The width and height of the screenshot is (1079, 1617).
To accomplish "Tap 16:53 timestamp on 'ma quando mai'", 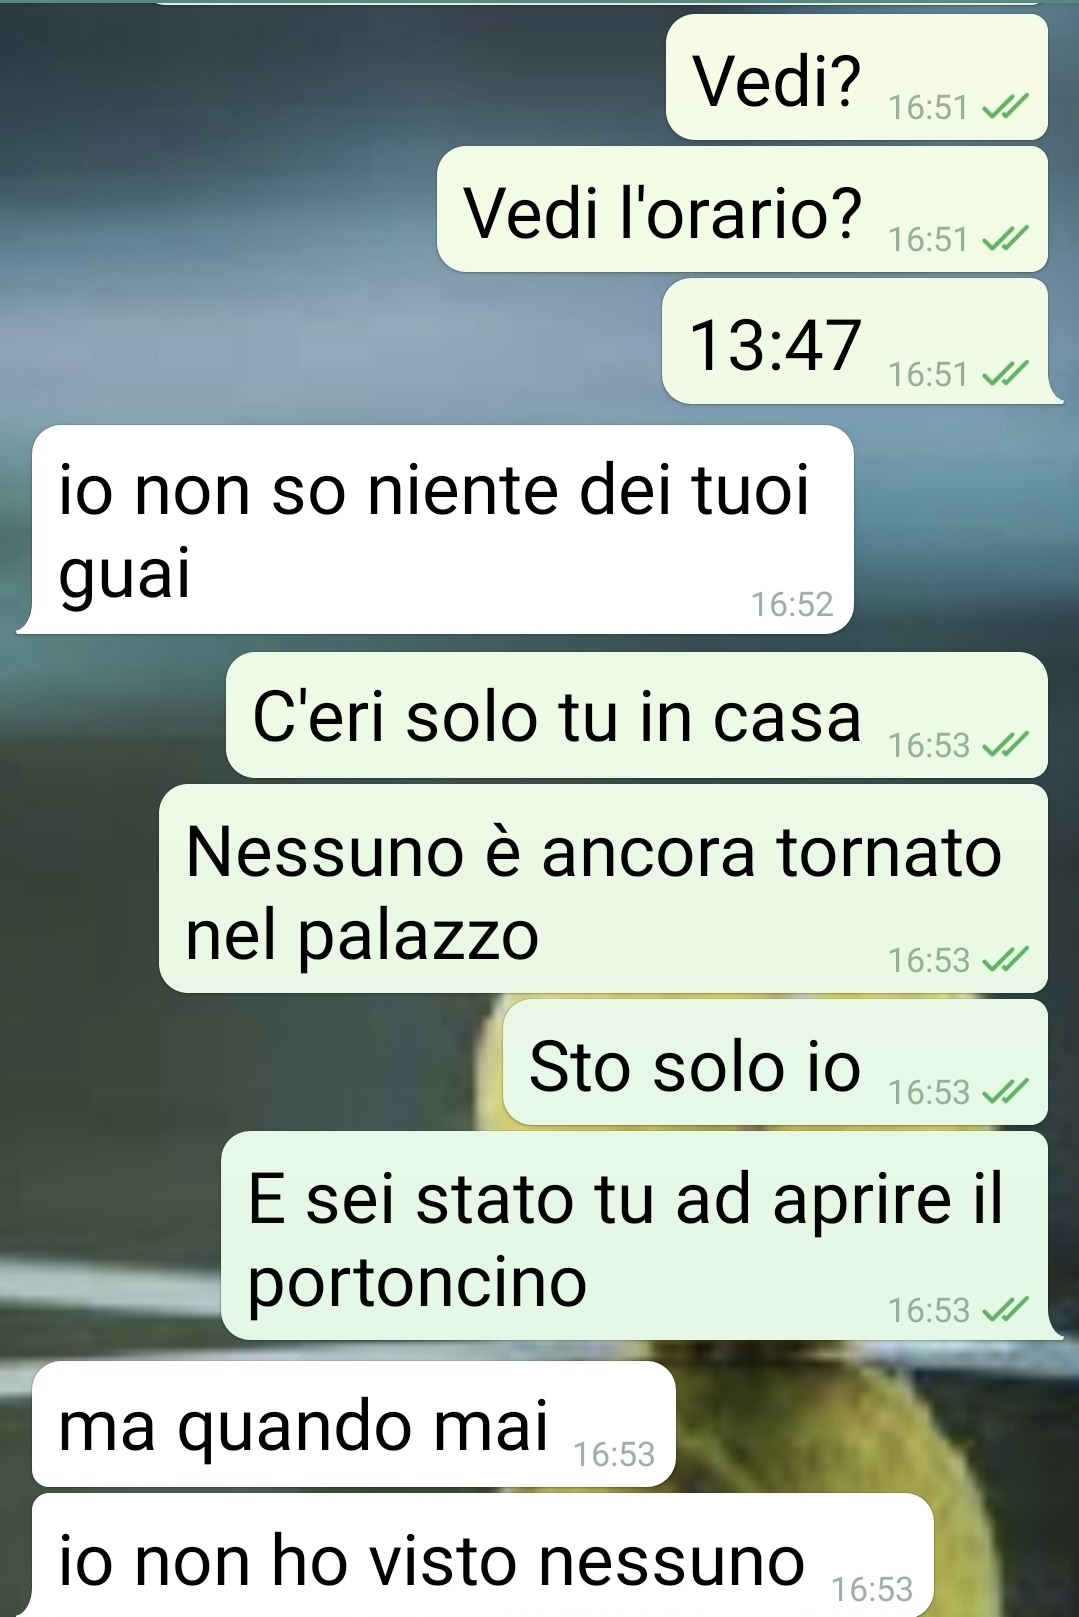I will pyautogui.click(x=614, y=1454).
